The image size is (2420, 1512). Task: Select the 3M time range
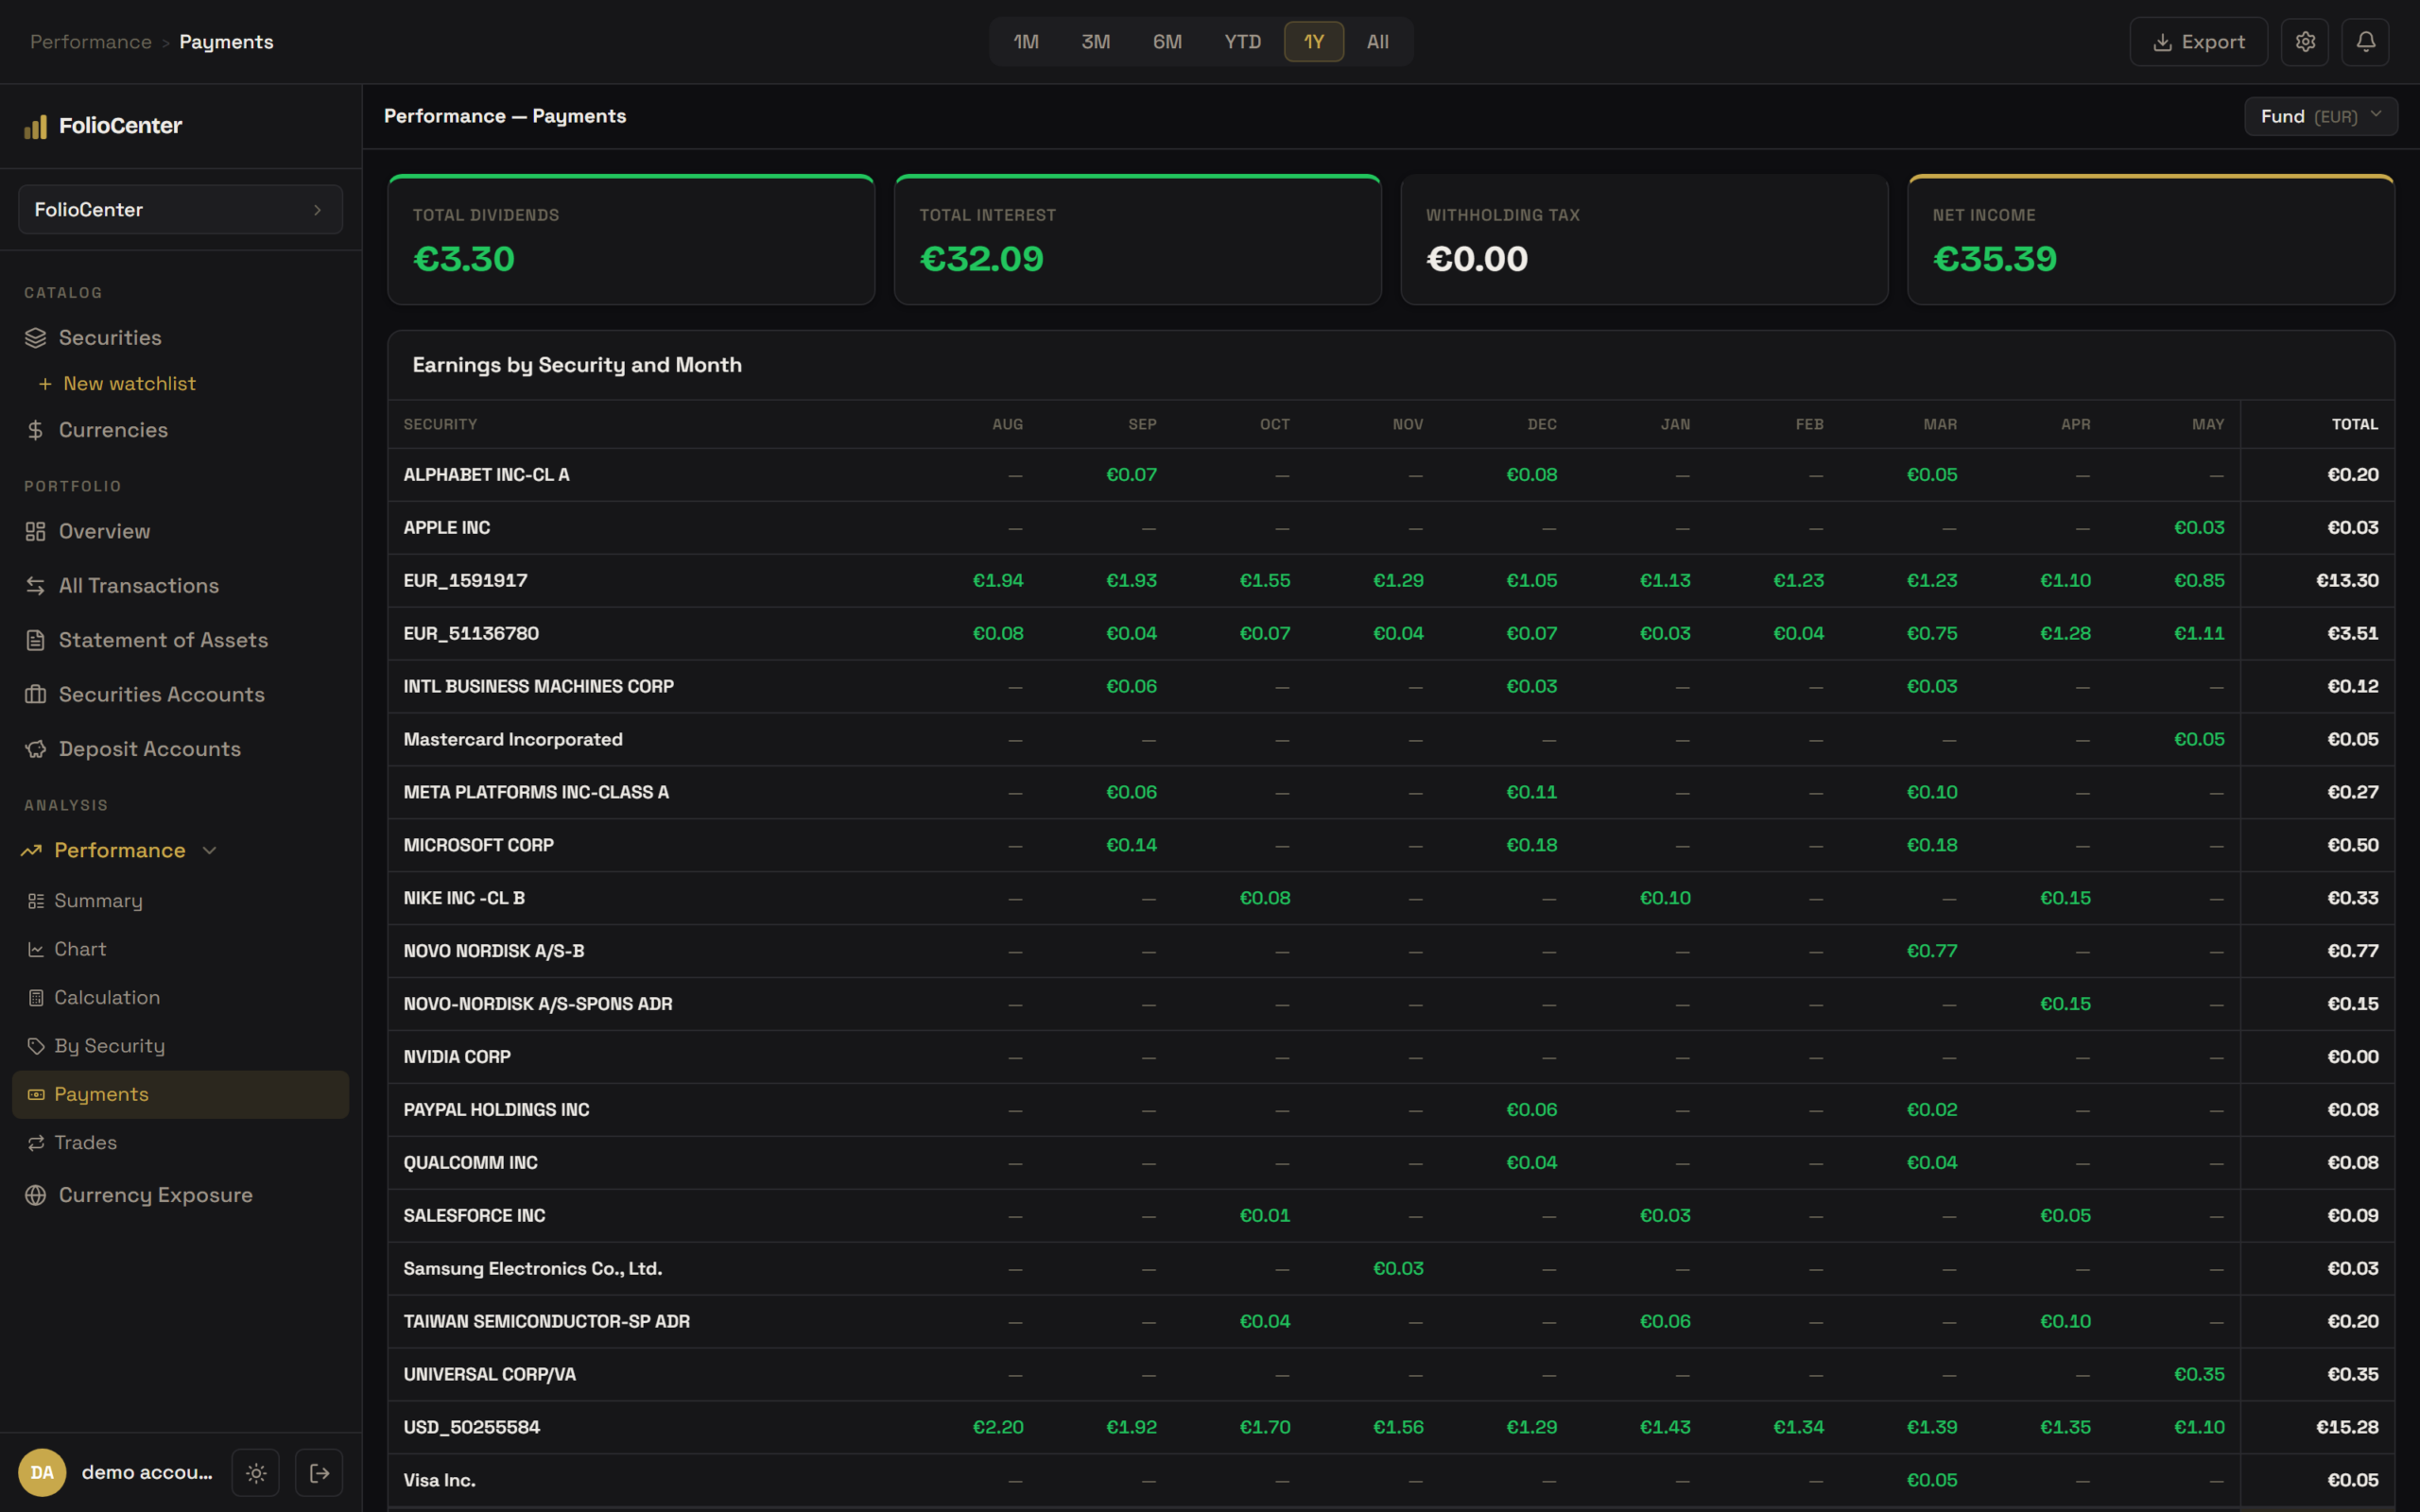[1096, 42]
